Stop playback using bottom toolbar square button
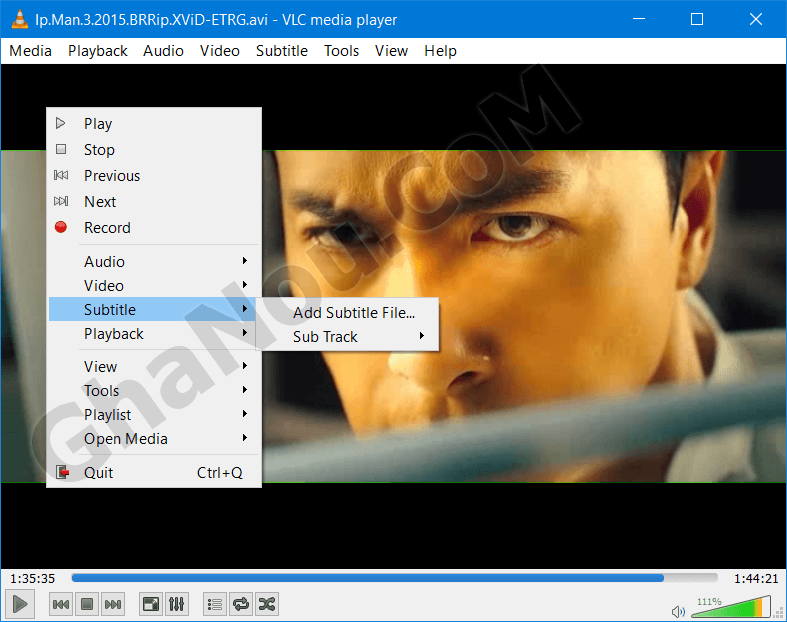The height and width of the screenshot is (622, 787). click(87, 604)
